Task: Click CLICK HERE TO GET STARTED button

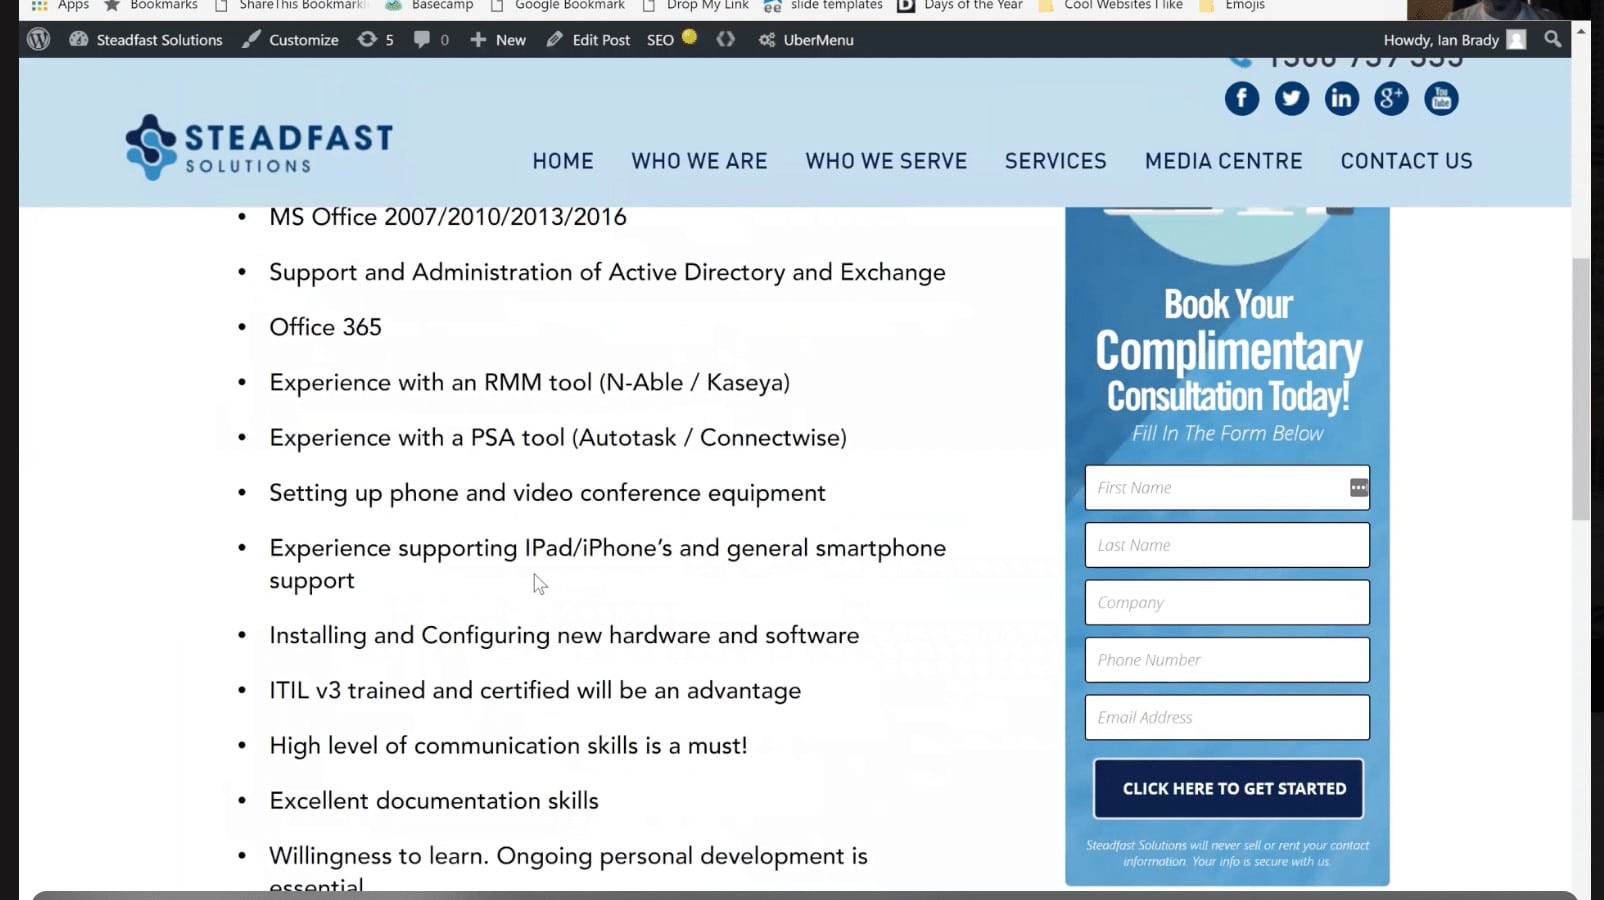Action: (x=1228, y=789)
